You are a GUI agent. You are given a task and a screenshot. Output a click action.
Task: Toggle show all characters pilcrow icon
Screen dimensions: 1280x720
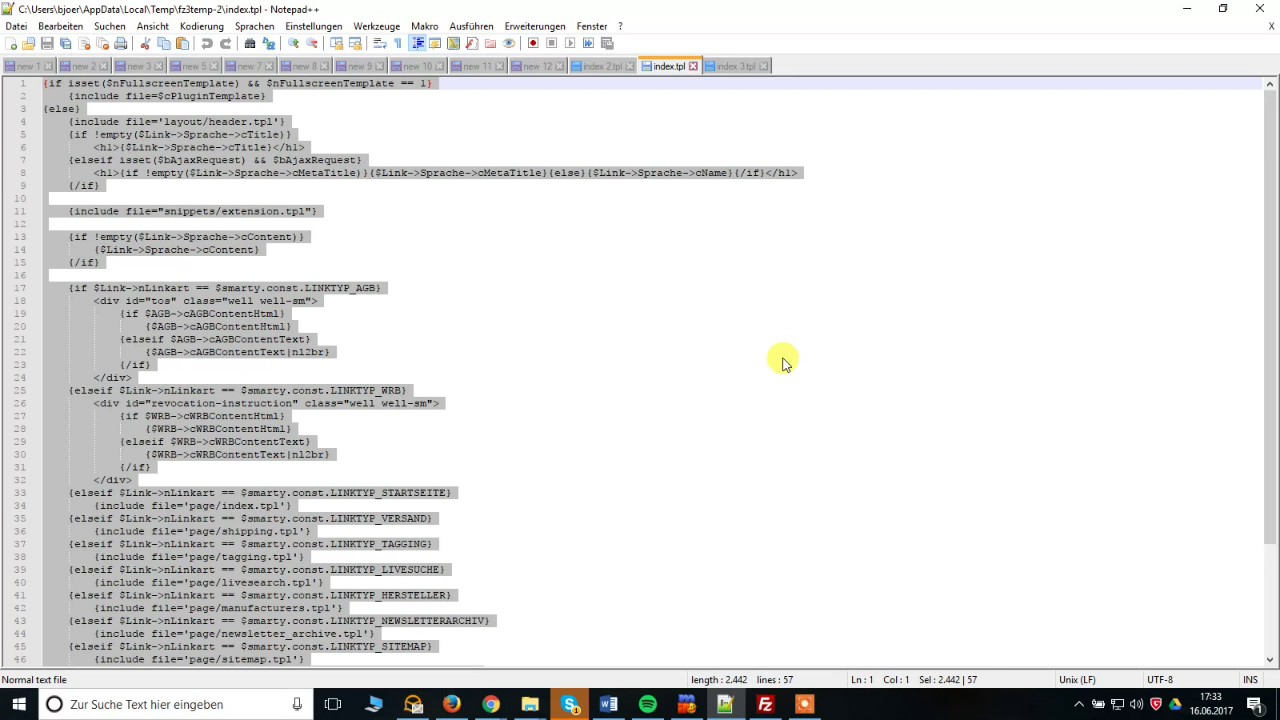(x=398, y=43)
